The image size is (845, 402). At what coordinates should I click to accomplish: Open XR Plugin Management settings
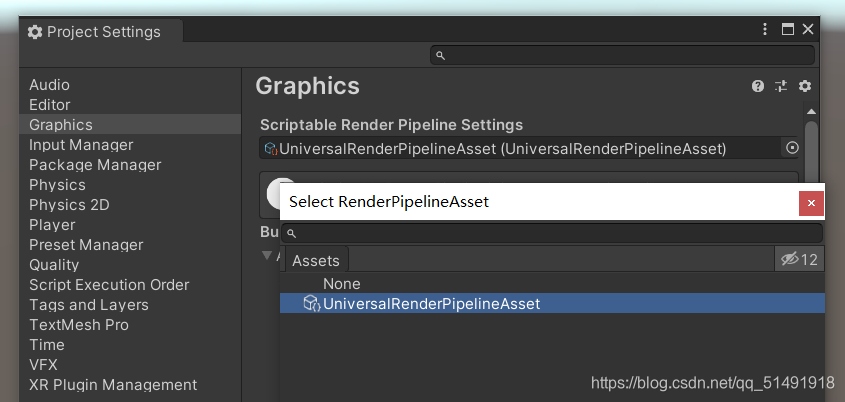(130, 385)
